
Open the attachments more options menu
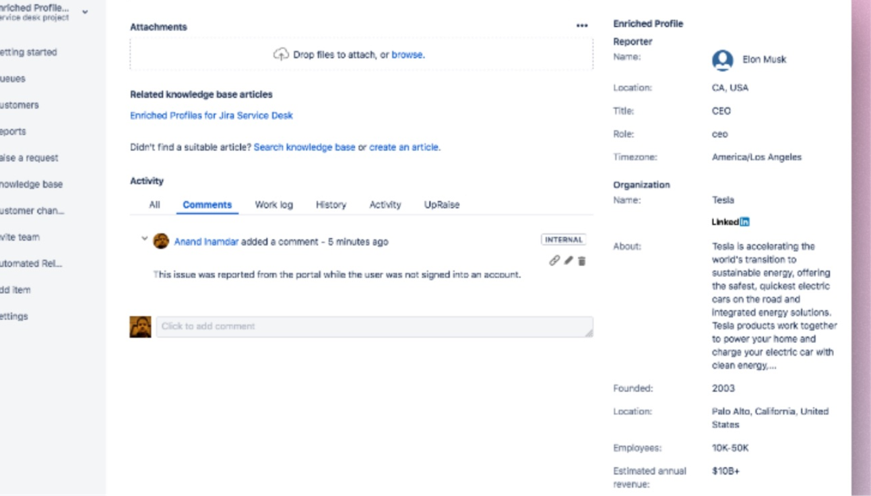[x=582, y=26]
